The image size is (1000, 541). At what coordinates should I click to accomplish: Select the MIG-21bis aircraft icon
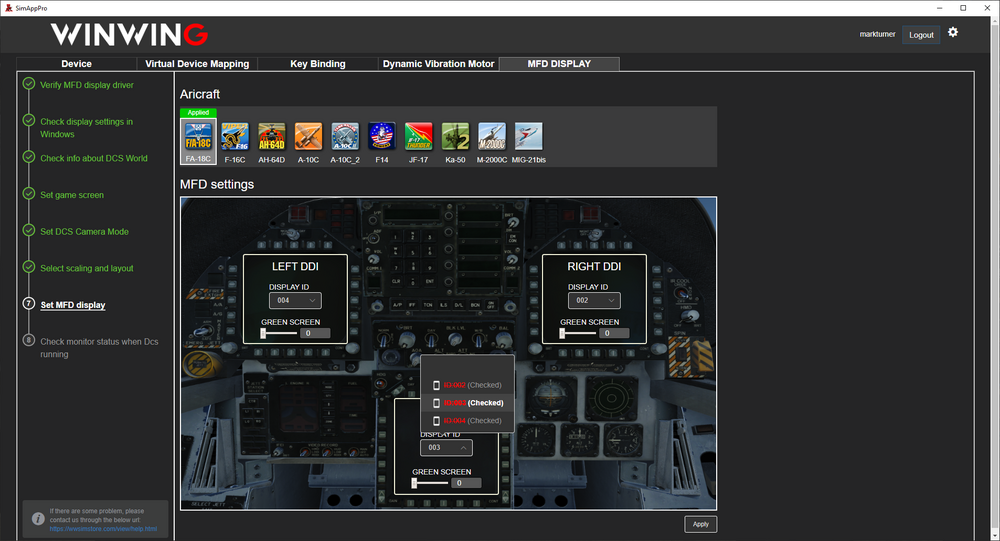coord(528,137)
